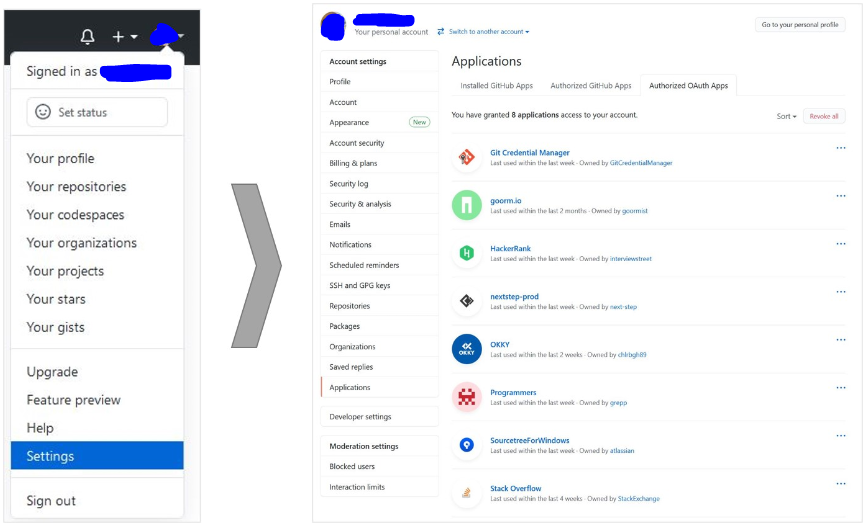Select the Authorized OAuth Apps tab
This screenshot has width=866, height=528.
[x=688, y=86]
